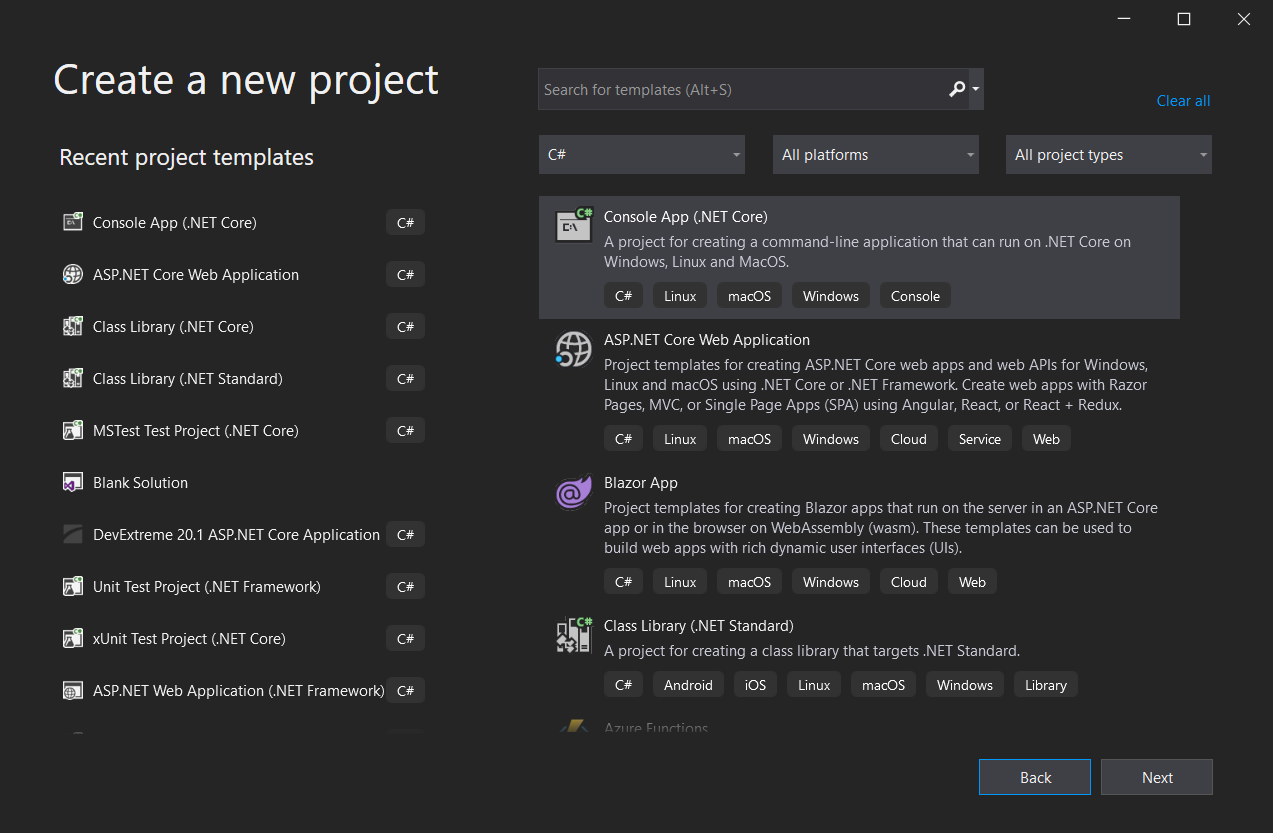The image size is (1273, 833).
Task: Pick ASP.NET Web Application (.NET Framework) recent template
Action: (x=238, y=690)
